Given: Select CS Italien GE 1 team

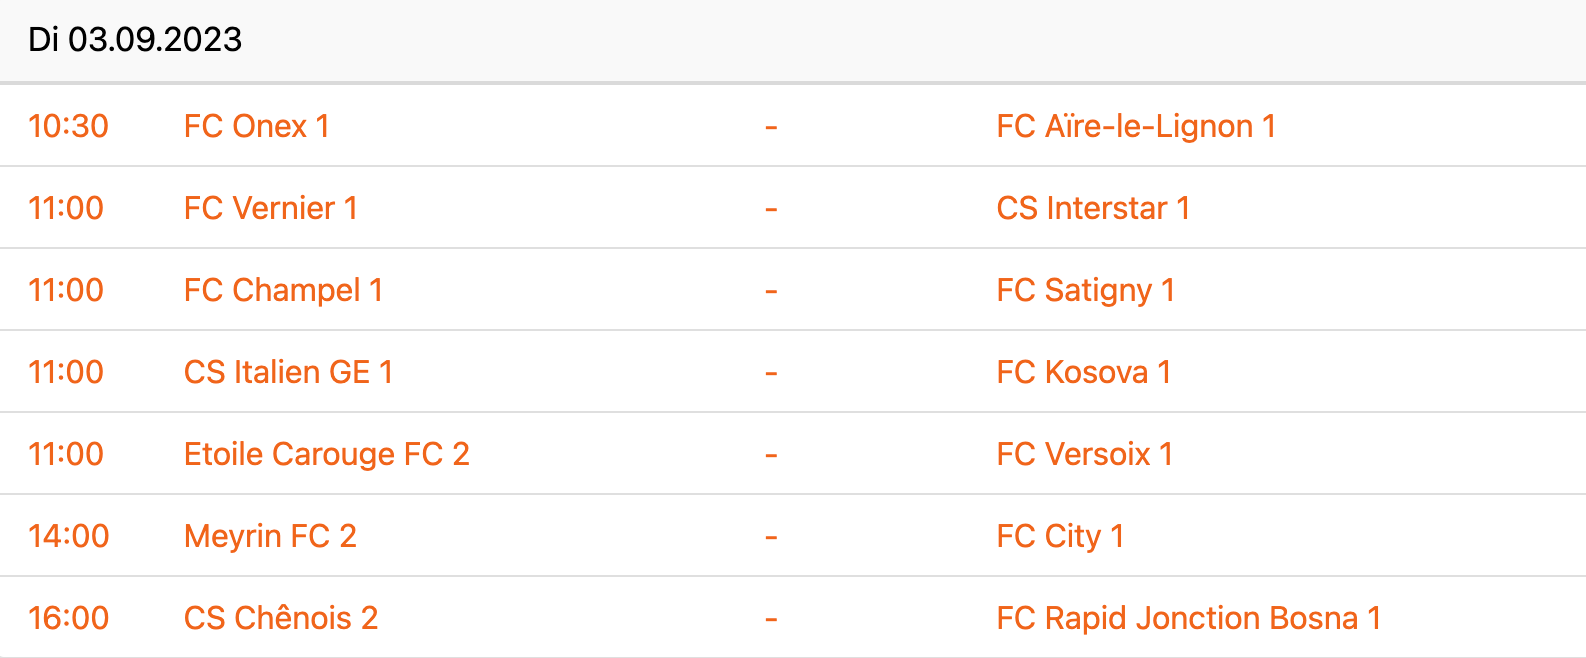Looking at the screenshot, I should (x=288, y=372).
